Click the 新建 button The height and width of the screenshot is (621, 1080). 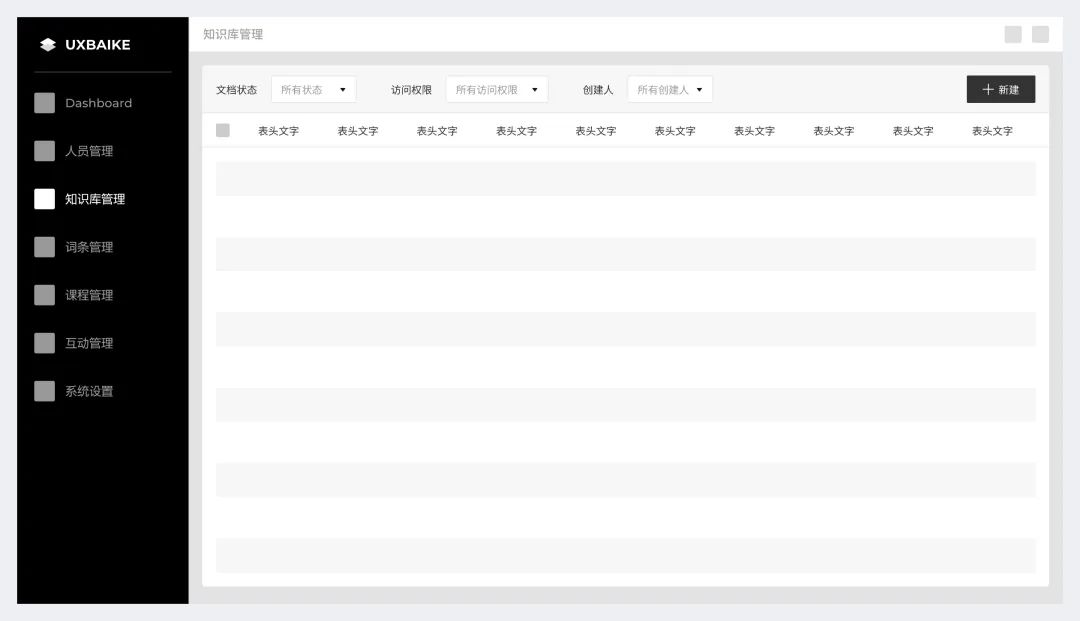point(1001,89)
